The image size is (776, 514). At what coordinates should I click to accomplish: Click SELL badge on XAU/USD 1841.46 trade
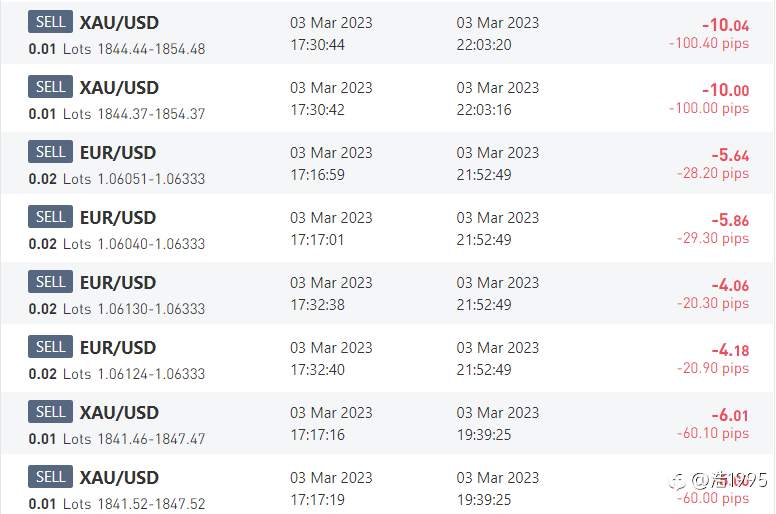50,412
